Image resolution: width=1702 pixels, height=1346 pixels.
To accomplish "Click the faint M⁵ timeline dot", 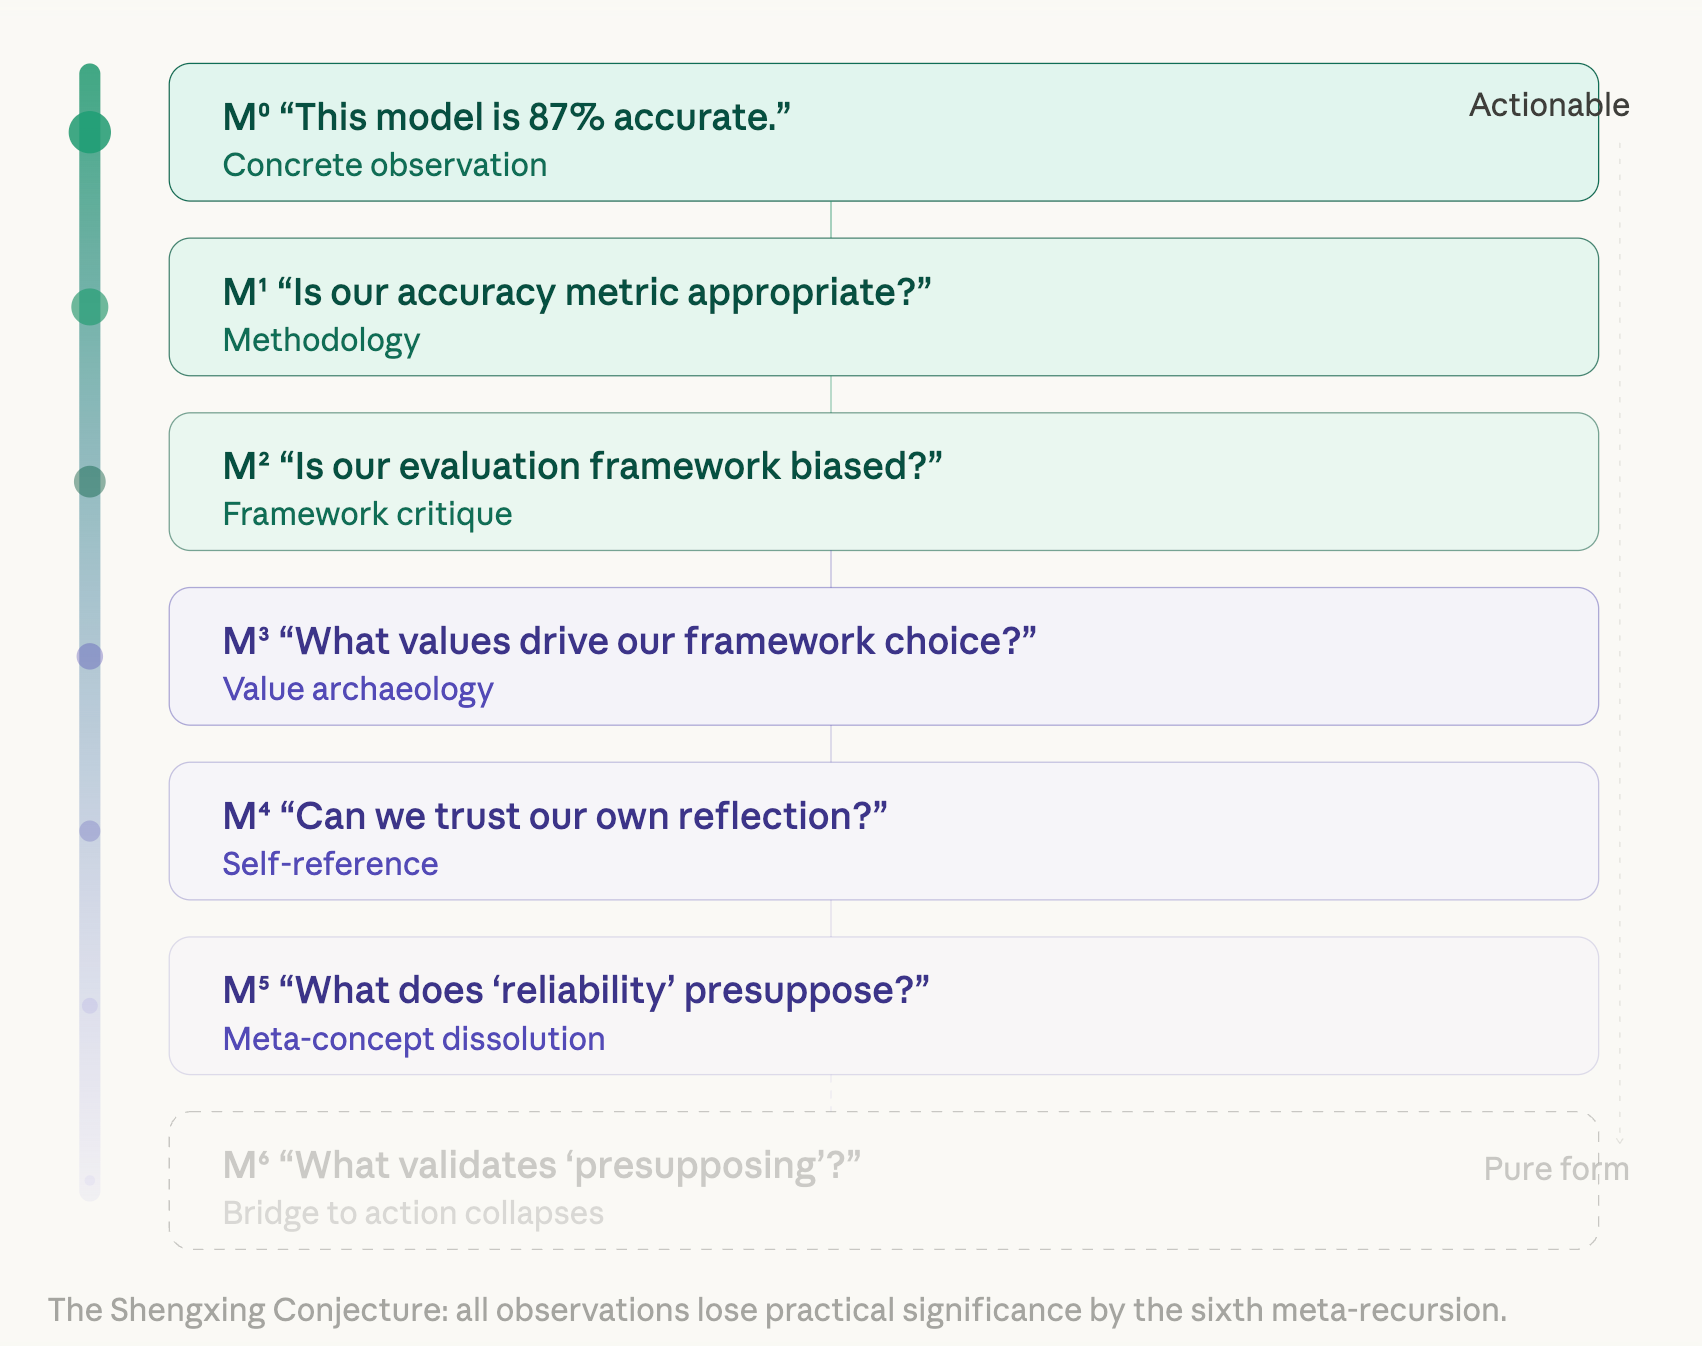I will click(90, 1005).
